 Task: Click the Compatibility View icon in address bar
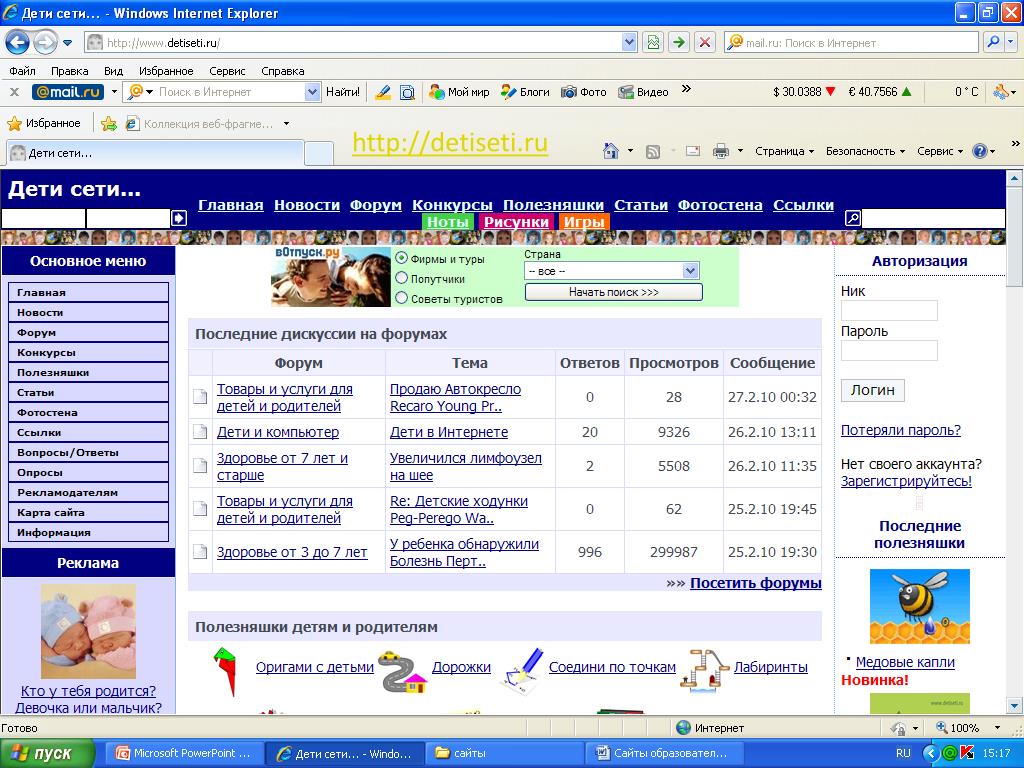[653, 43]
